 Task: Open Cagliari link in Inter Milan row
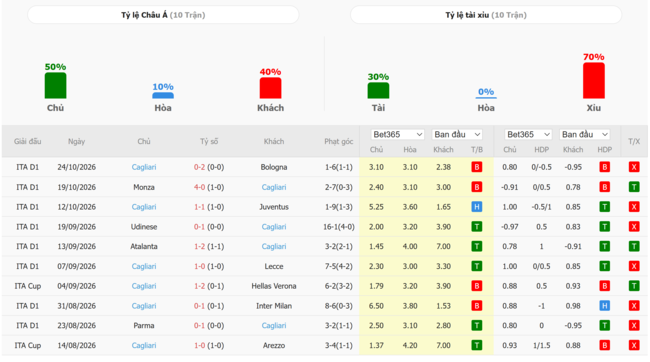(x=144, y=306)
